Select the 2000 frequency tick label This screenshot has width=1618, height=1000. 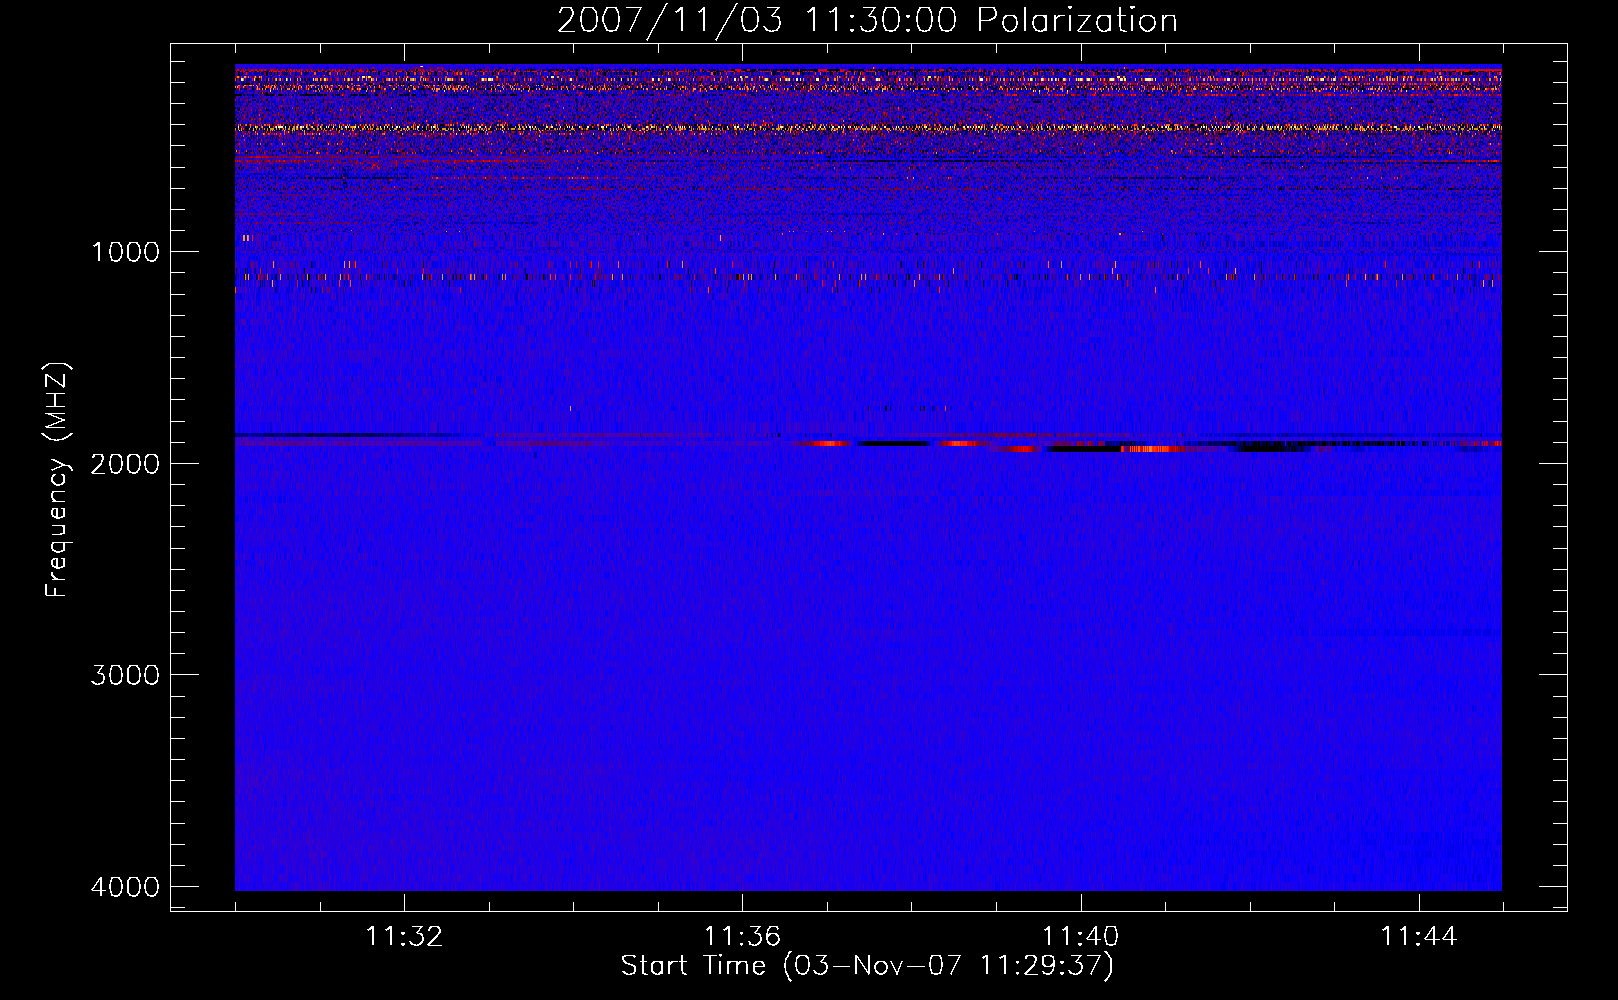(125, 463)
